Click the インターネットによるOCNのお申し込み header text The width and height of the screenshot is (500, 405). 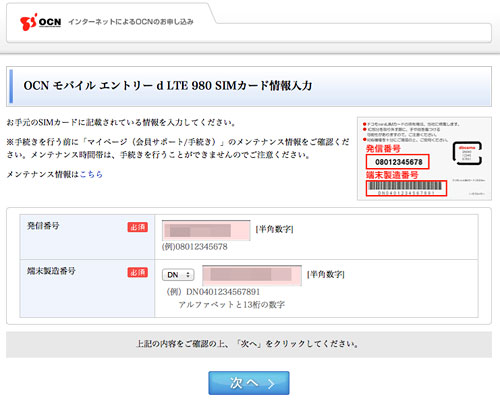tap(131, 22)
